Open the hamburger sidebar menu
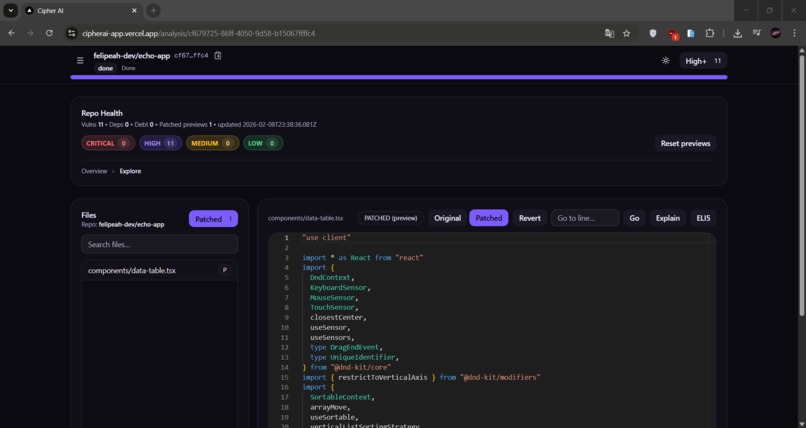Screen dimensions: 806x428 coord(80,61)
